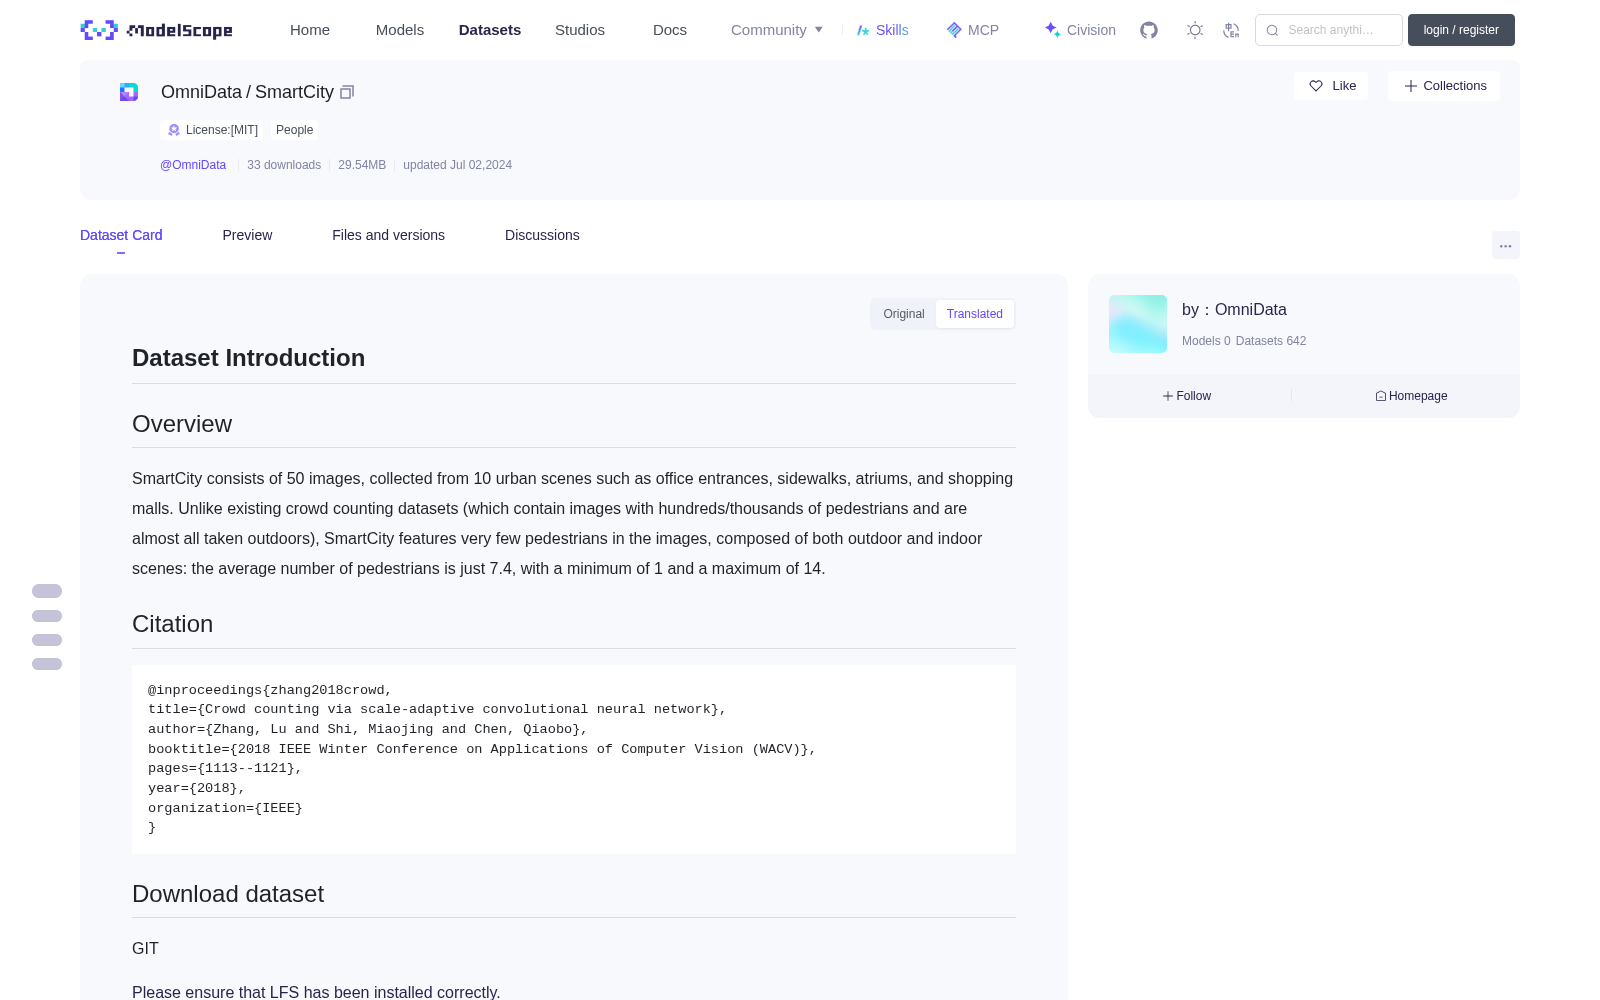Image resolution: width=1600 pixels, height=1000 pixels.
Task: Click the plus icon in Collections
Action: 1411,86
